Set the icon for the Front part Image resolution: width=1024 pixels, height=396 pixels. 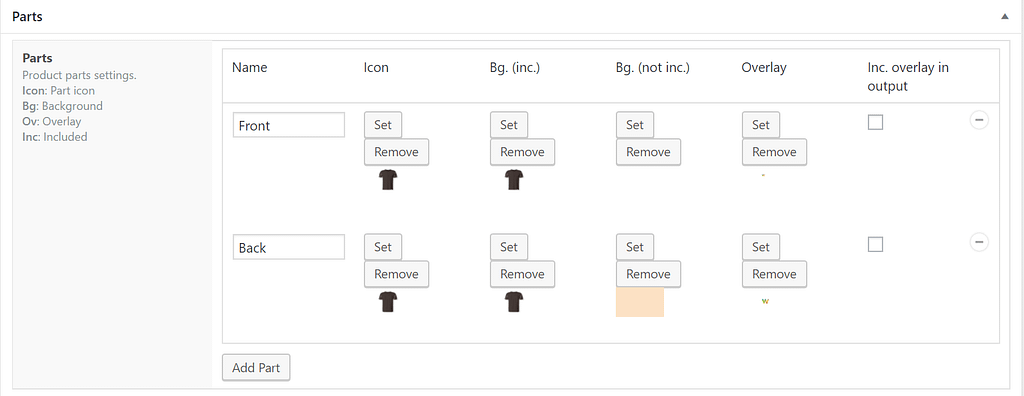point(383,125)
